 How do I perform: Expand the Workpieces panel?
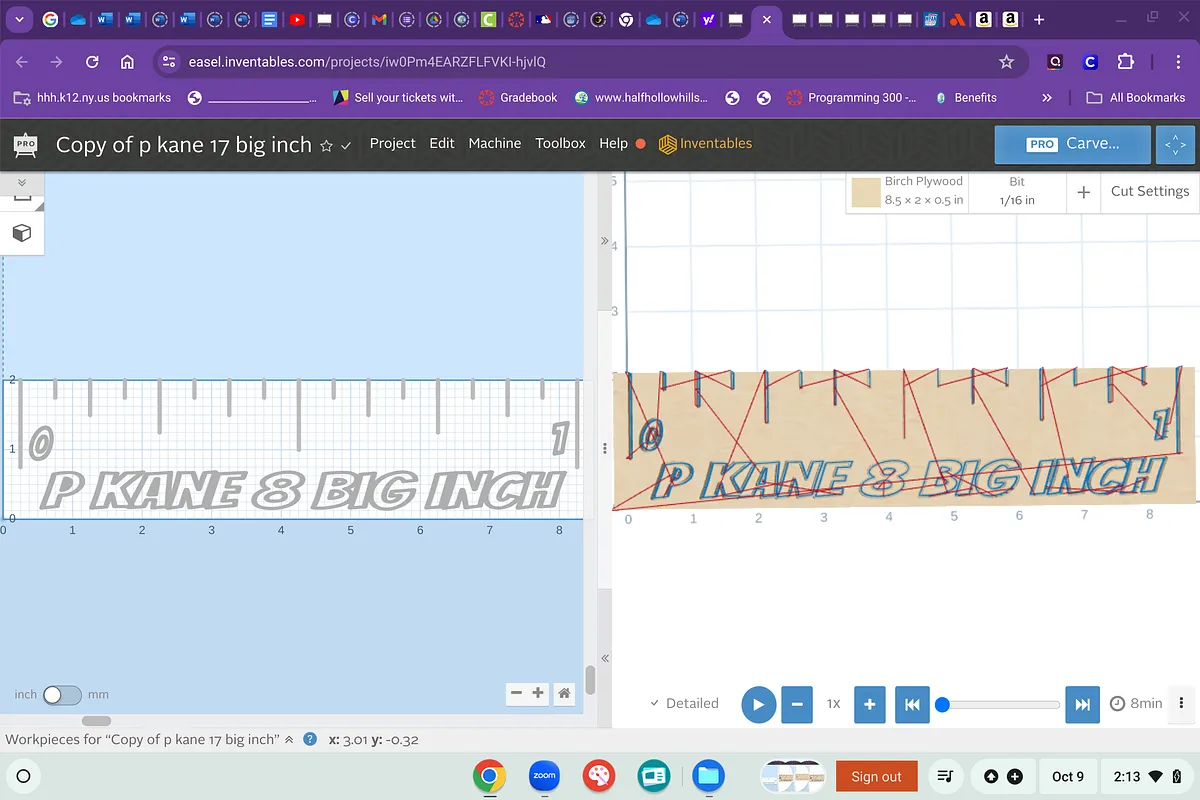[290, 740]
